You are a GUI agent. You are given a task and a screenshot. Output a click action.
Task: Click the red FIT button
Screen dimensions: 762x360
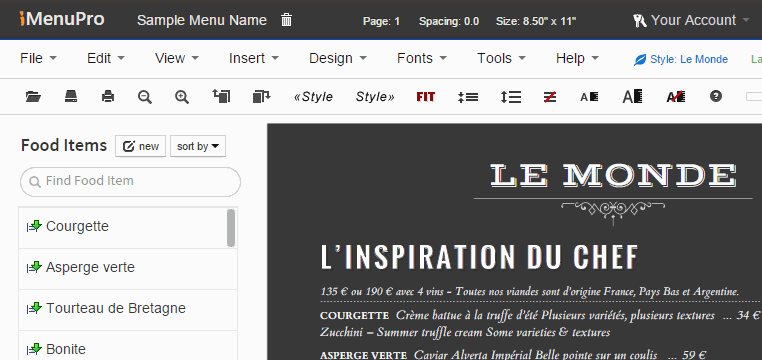(x=426, y=97)
